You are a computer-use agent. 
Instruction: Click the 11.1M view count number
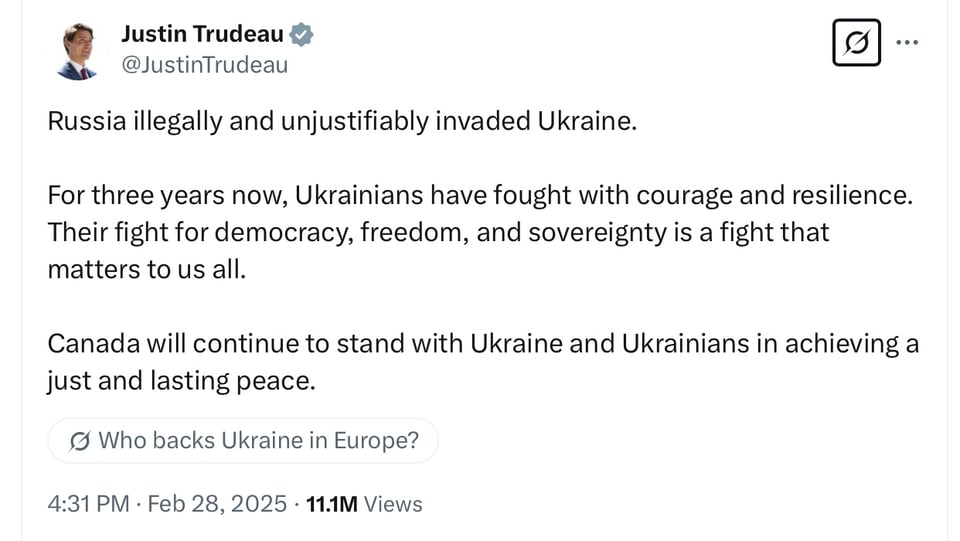pos(331,504)
